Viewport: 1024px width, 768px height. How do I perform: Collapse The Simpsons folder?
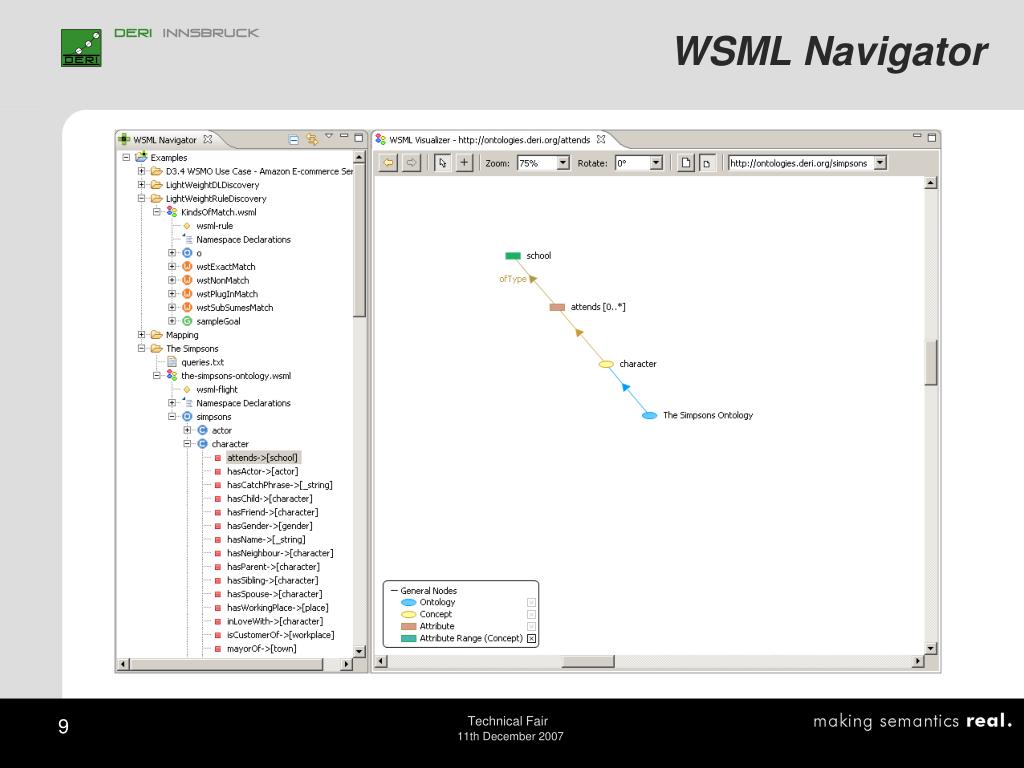click(x=141, y=349)
